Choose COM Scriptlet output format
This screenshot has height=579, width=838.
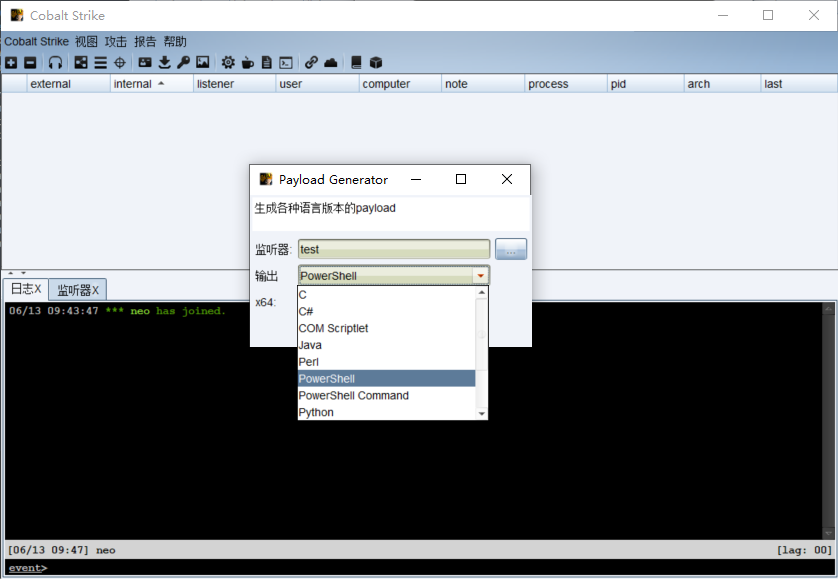[x=386, y=328]
